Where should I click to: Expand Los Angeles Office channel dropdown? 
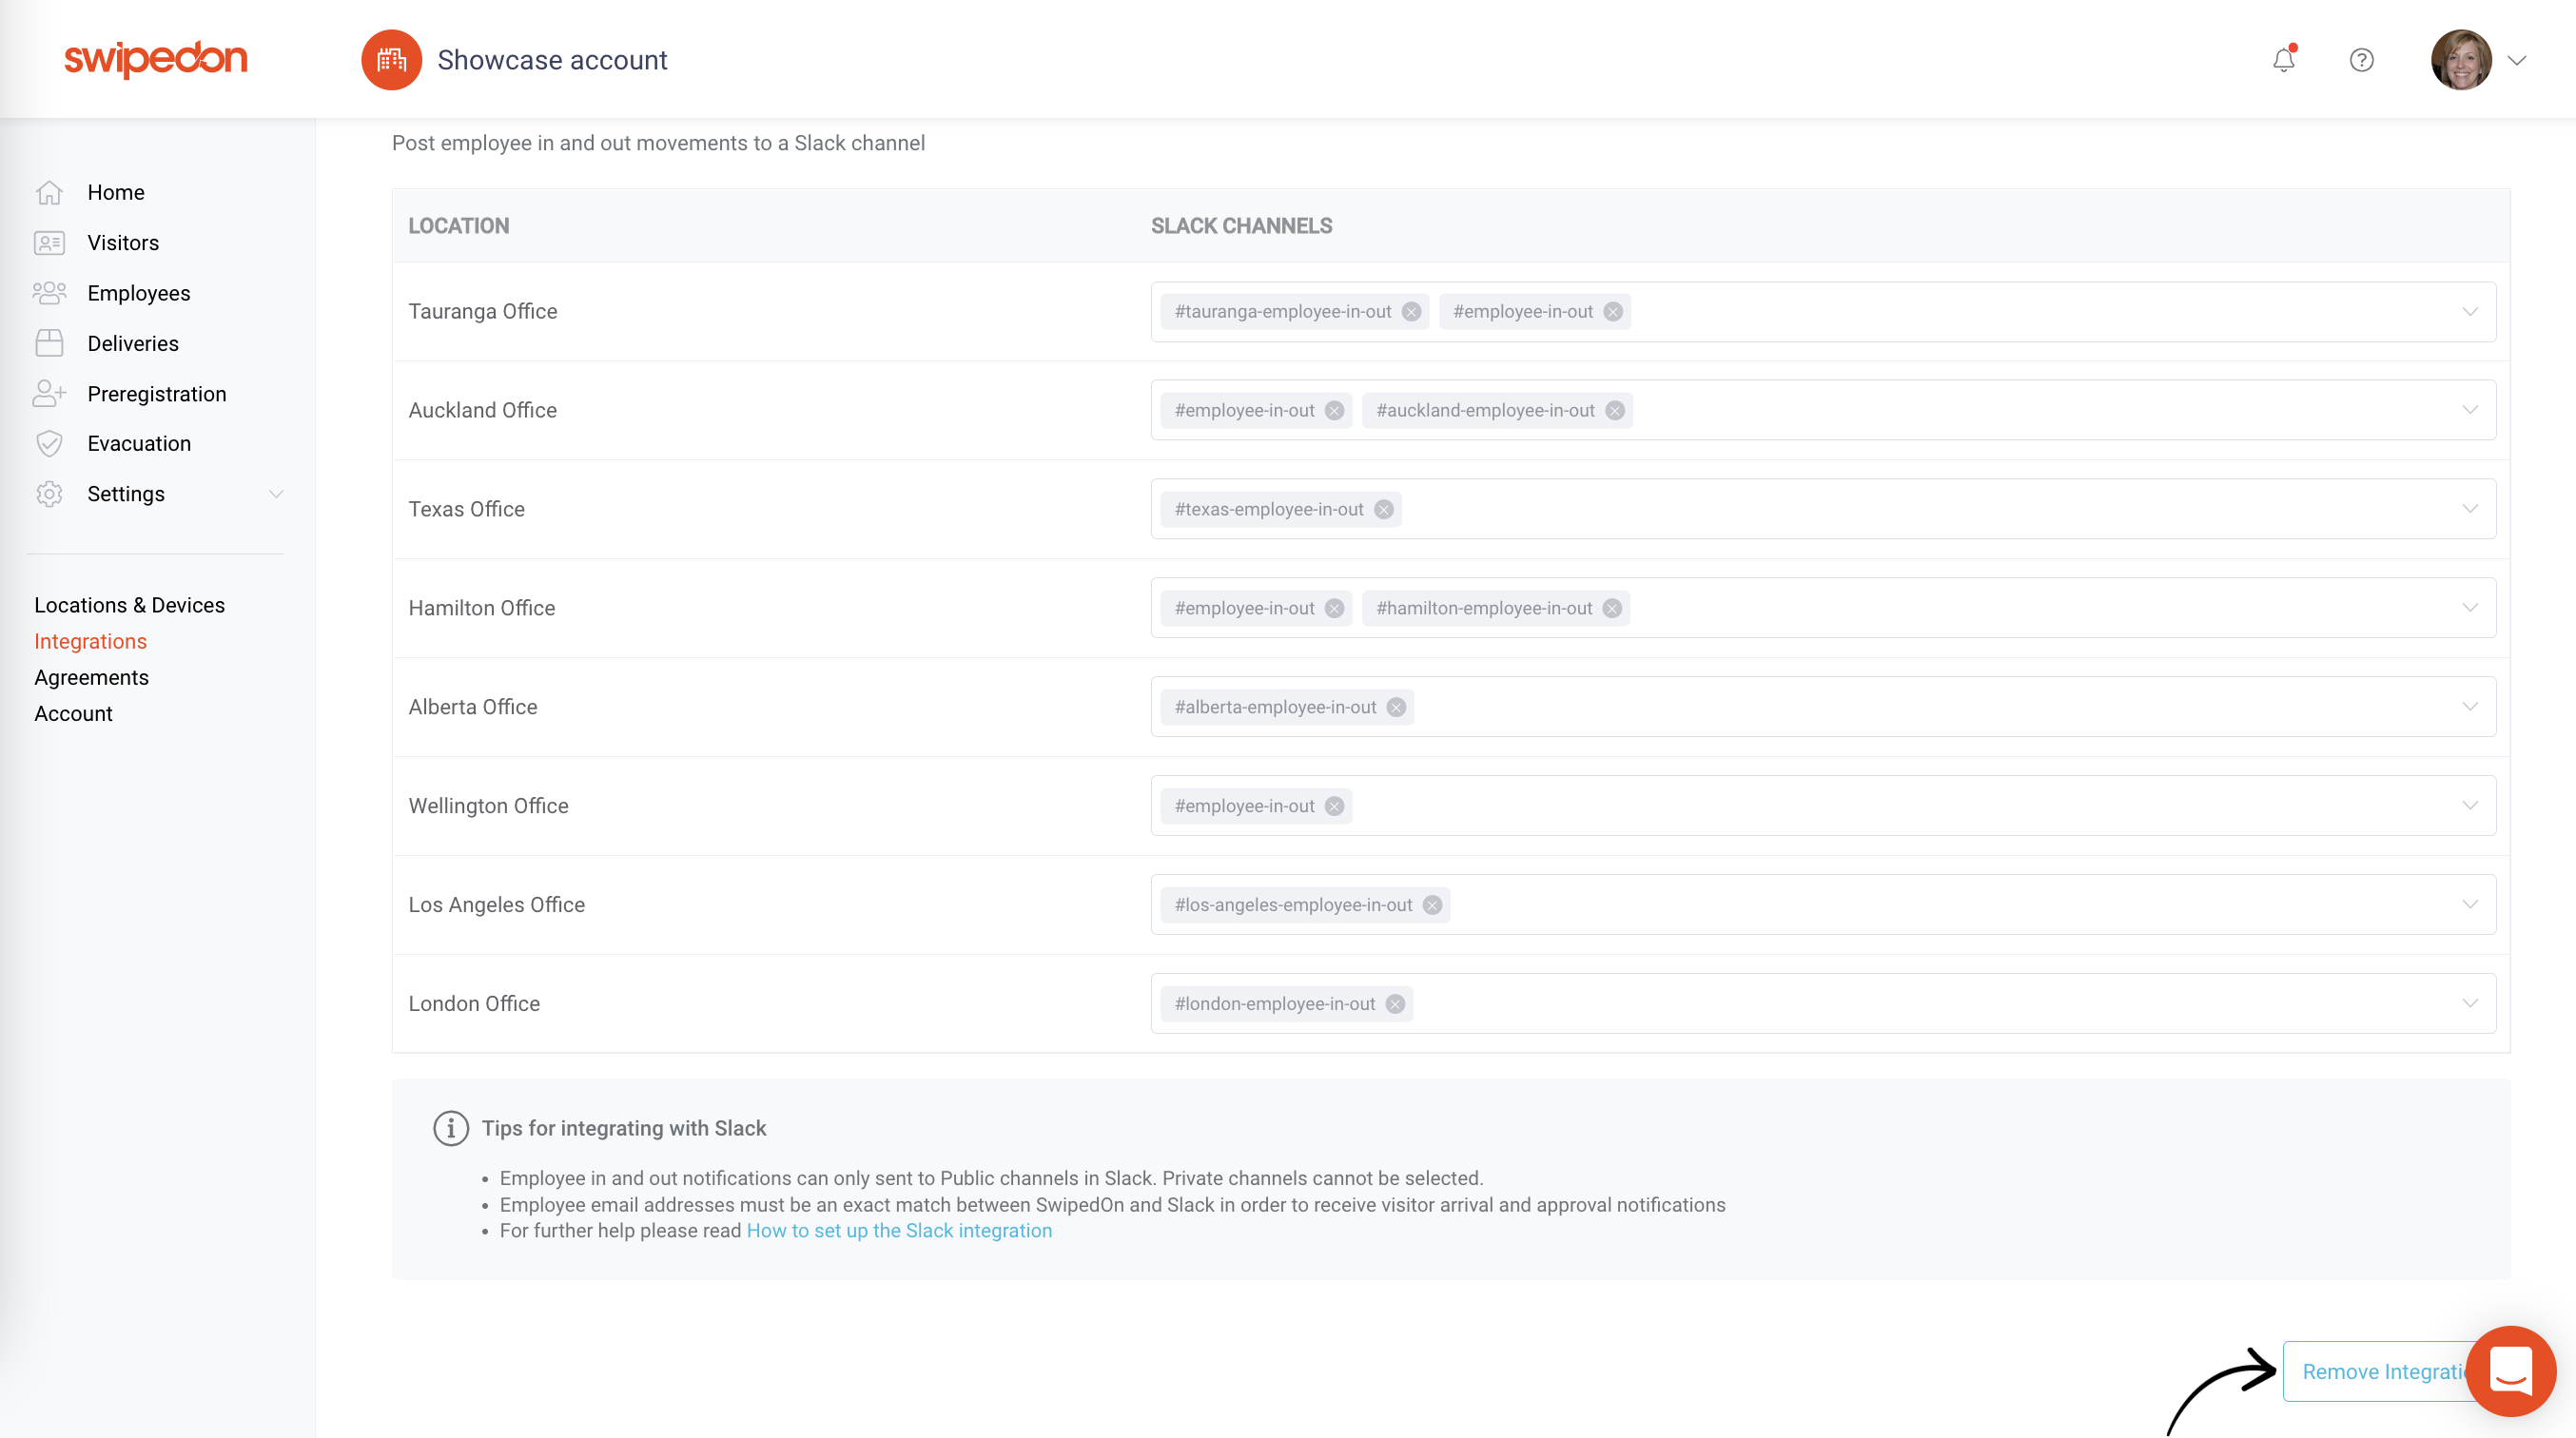(x=2470, y=905)
